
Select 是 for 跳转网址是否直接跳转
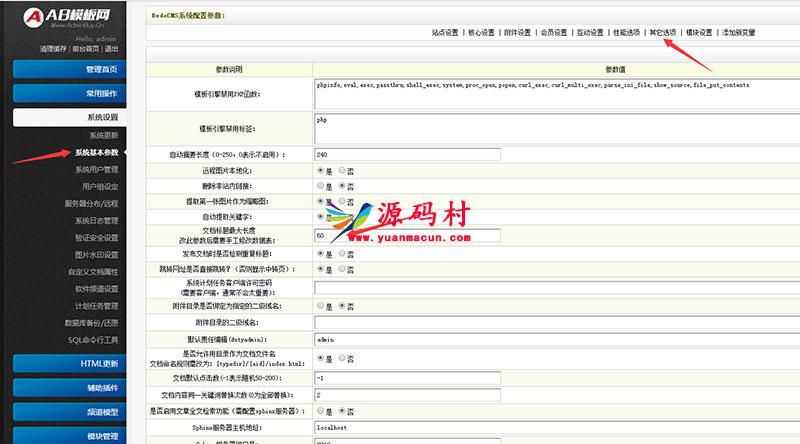(x=320, y=268)
